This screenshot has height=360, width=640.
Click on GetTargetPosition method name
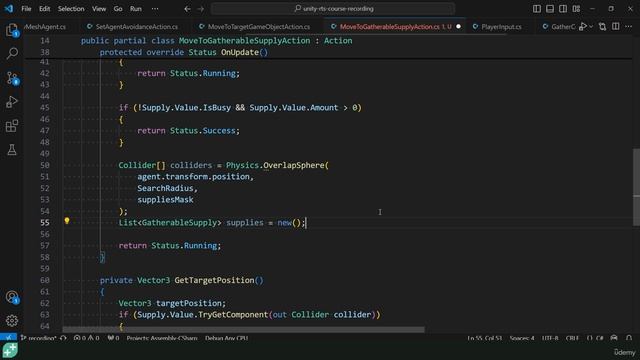click(214, 280)
